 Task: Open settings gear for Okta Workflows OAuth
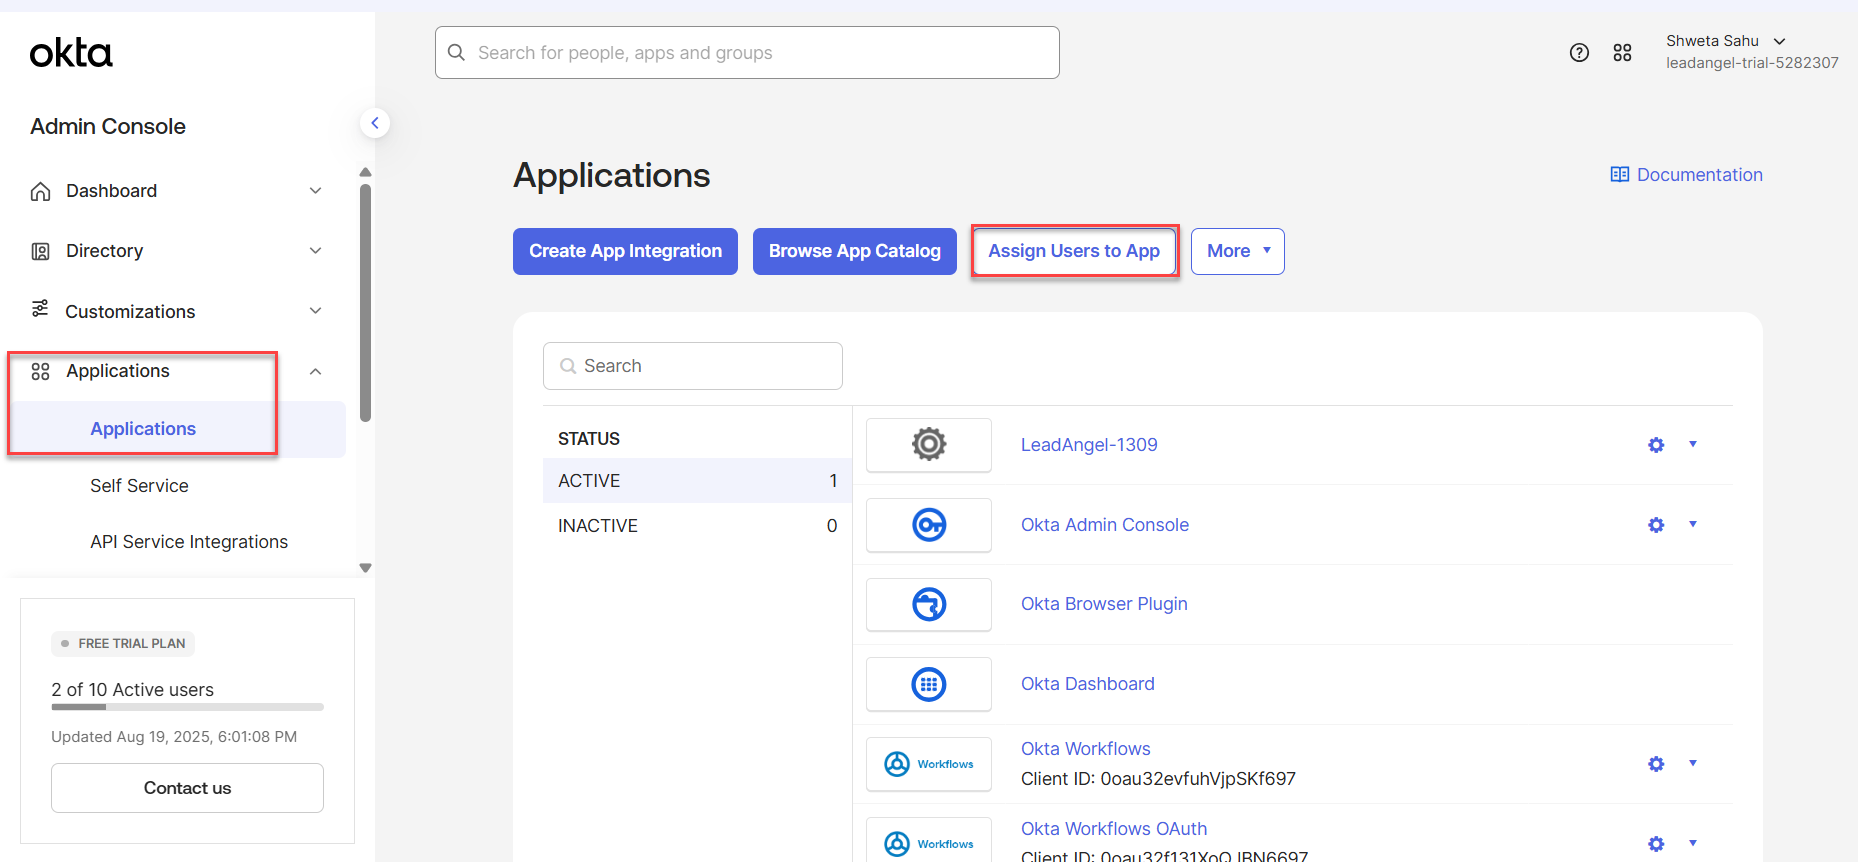coord(1656,844)
